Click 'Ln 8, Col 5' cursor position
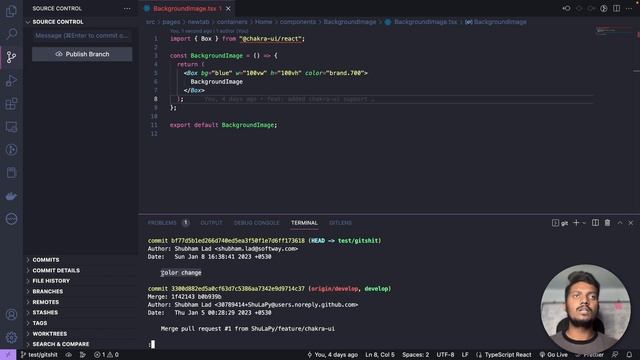640x360 pixels. click(x=380, y=355)
